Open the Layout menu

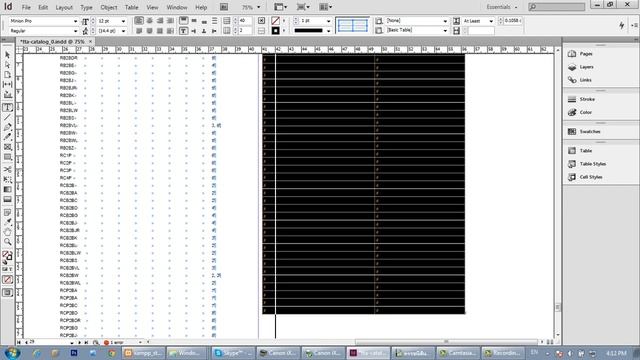pyautogui.click(x=64, y=7)
